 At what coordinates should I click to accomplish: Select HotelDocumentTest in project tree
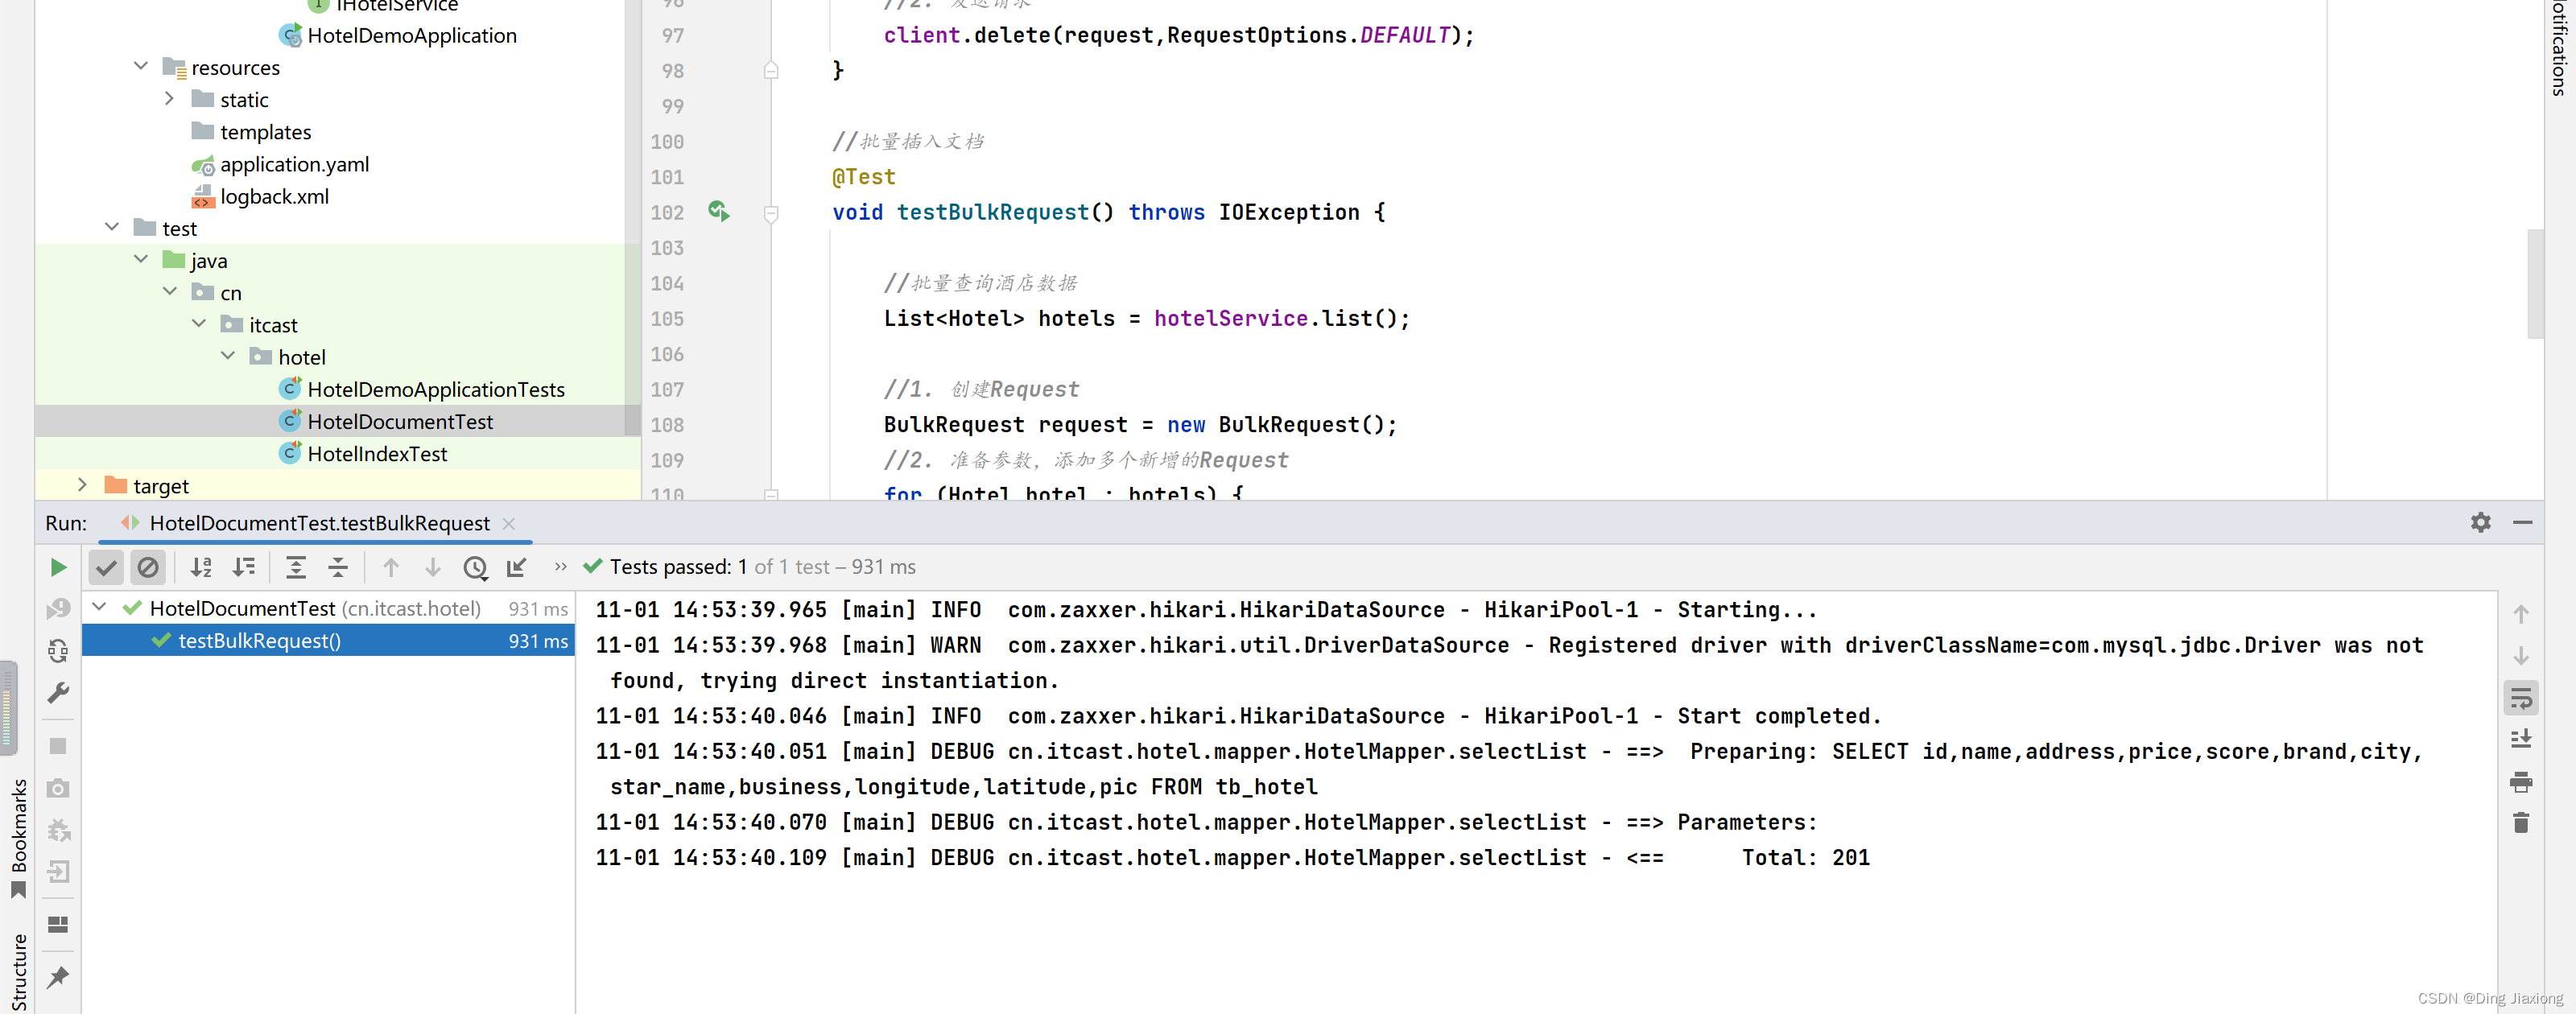click(x=400, y=421)
